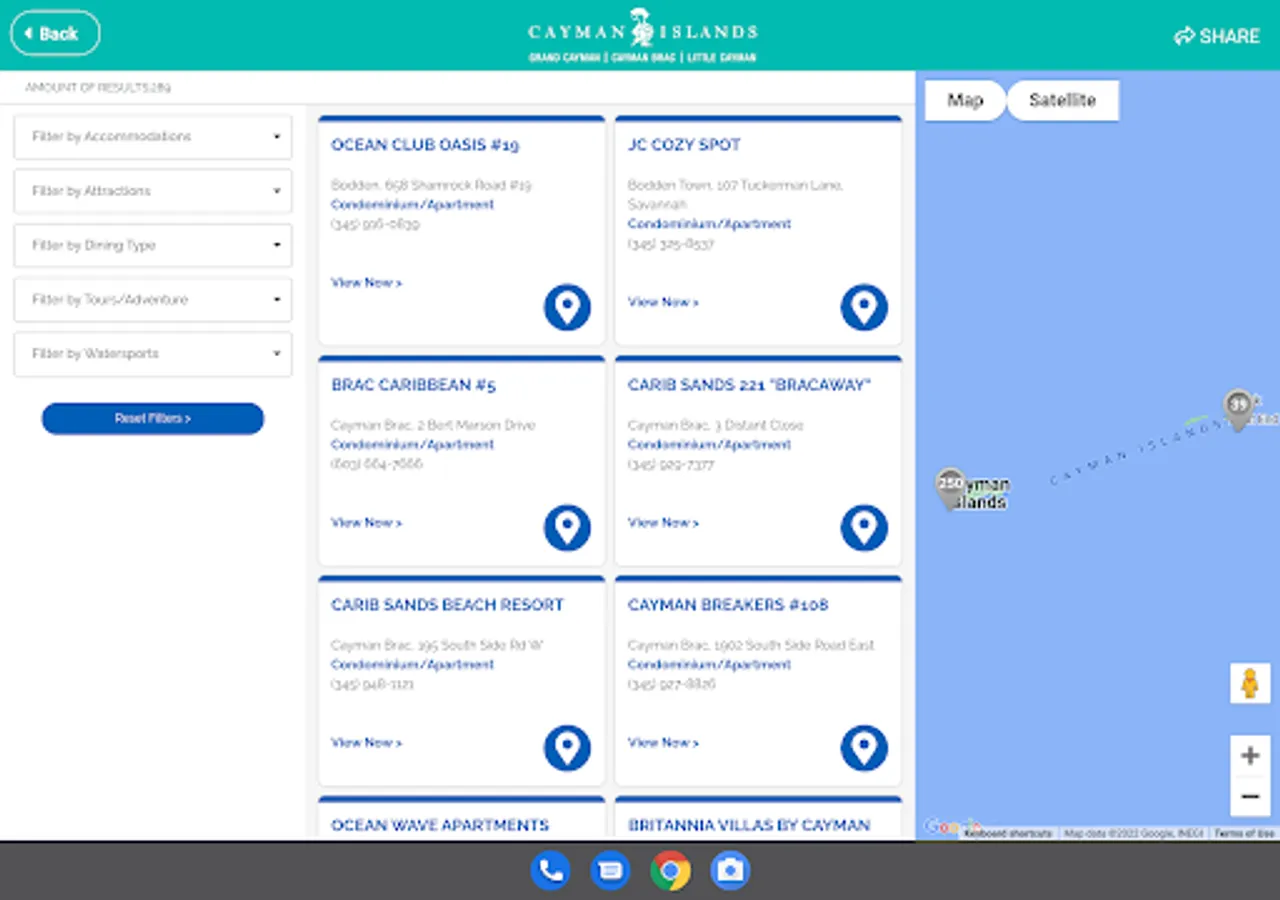Click the Cayman Islands logo
The image size is (1280, 900).
pyautogui.click(x=642, y=35)
